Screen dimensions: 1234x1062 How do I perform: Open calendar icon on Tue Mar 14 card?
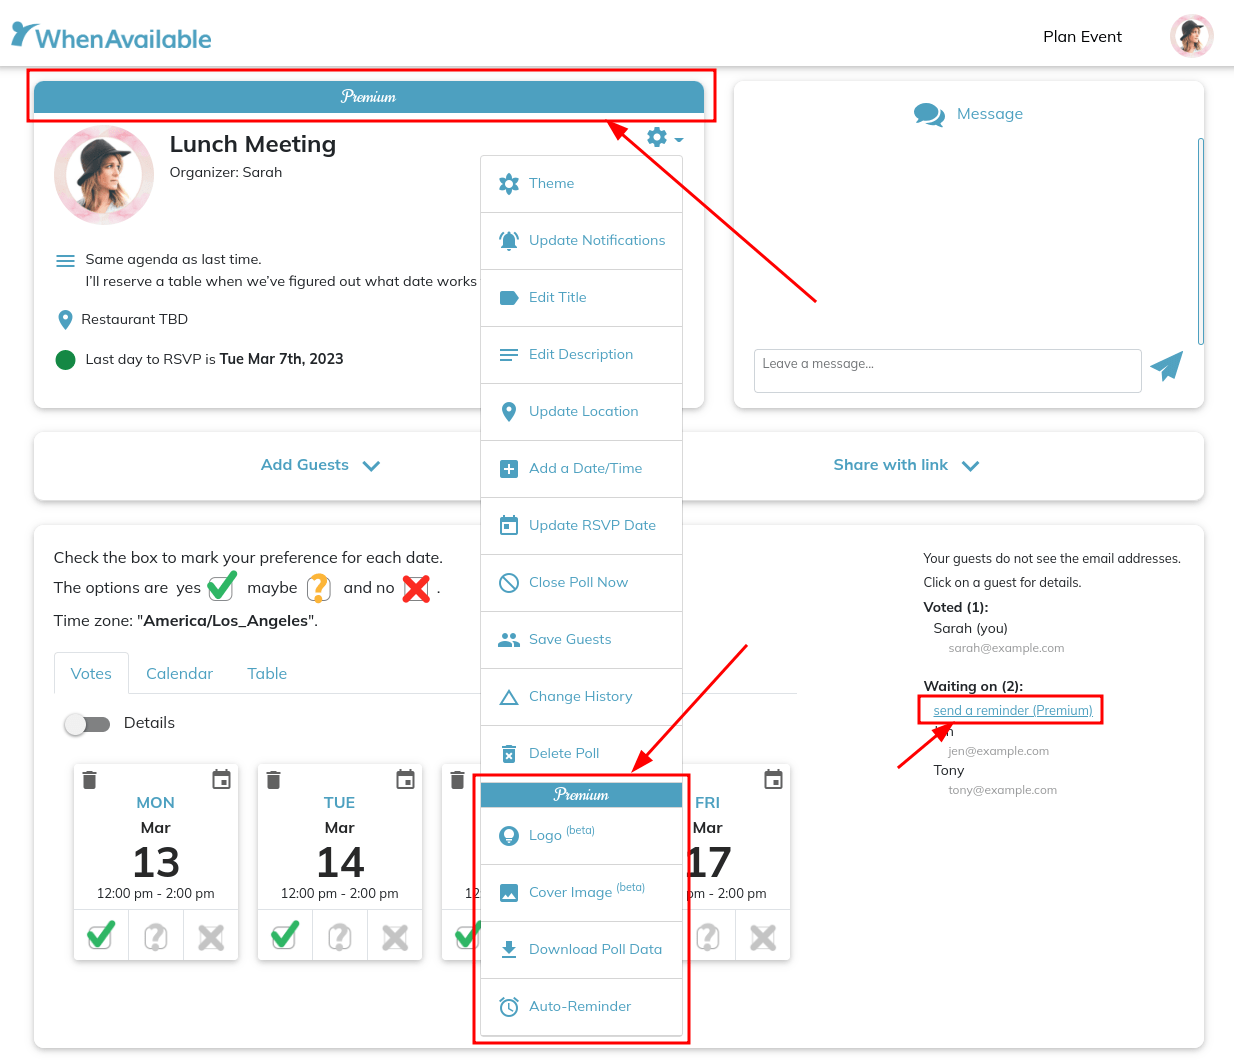[x=406, y=779]
